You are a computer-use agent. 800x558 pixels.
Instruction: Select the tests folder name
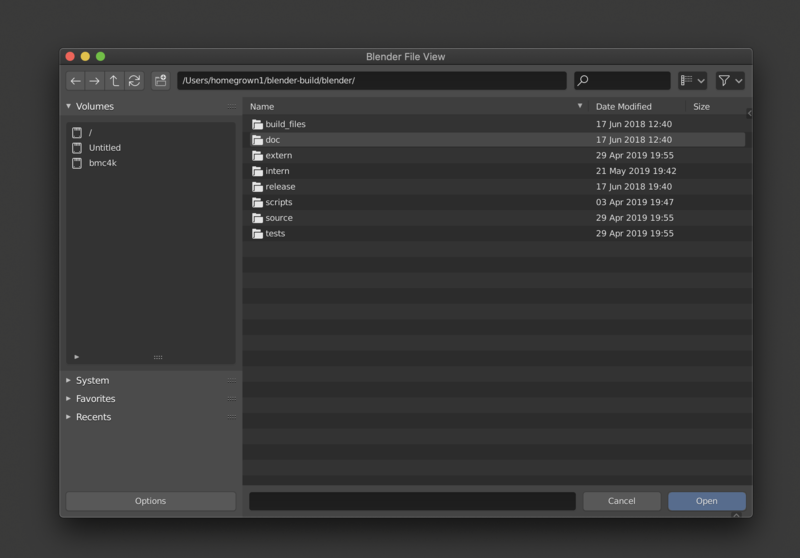pos(275,234)
